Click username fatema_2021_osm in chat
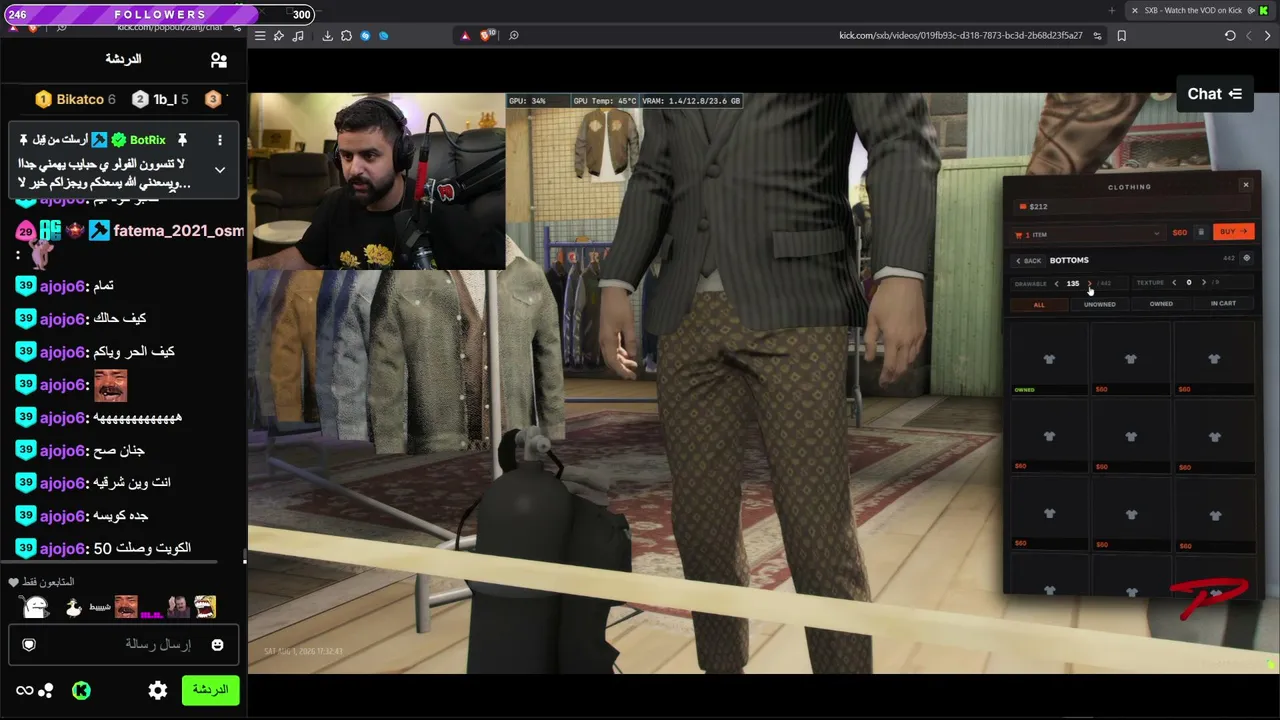 (x=178, y=231)
